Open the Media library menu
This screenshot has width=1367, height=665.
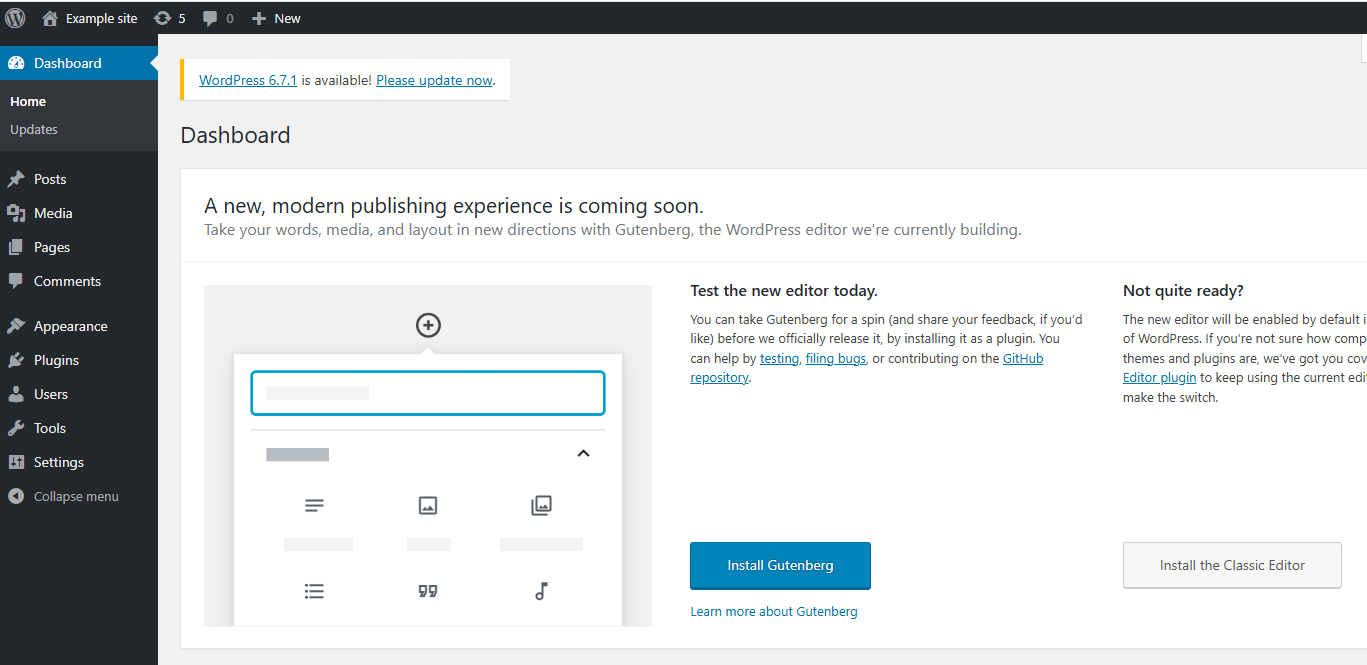(52, 213)
